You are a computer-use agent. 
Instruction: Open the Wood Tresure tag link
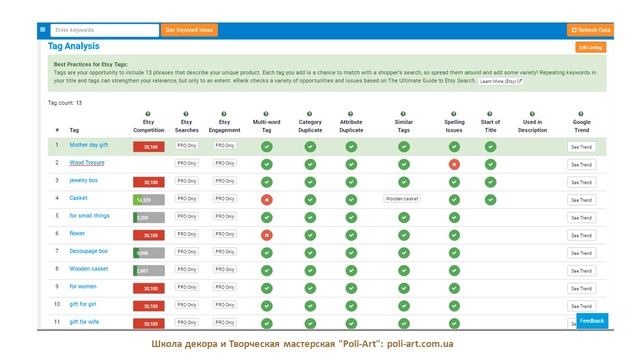pos(87,162)
